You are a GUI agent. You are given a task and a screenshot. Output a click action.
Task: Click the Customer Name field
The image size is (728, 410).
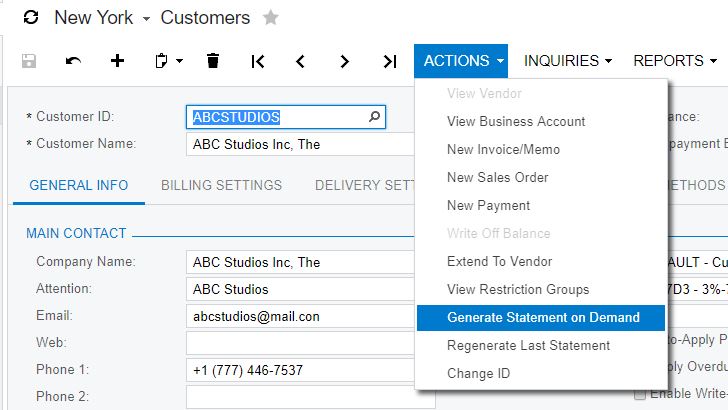pyautogui.click(x=300, y=144)
